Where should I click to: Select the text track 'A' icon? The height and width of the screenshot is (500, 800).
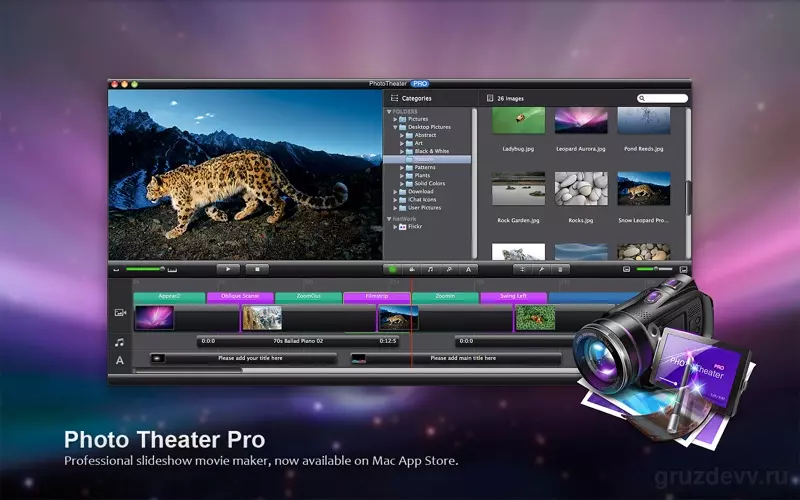(120, 360)
